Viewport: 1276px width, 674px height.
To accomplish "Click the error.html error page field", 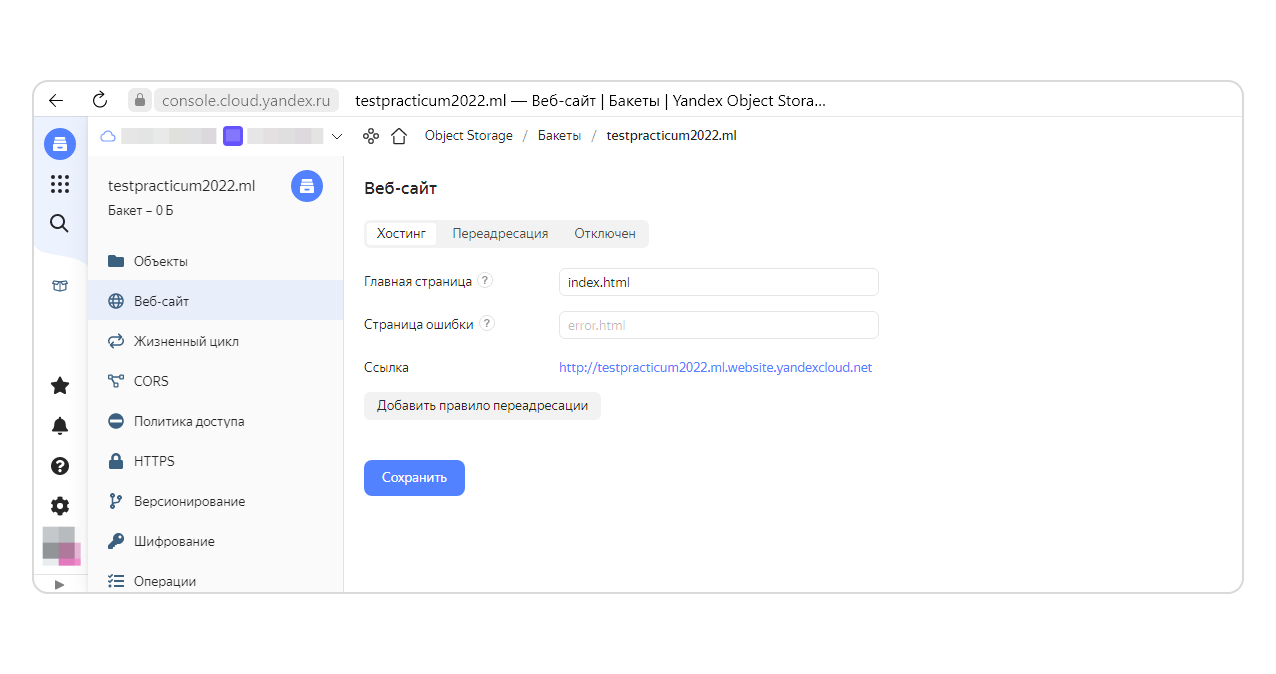I will coord(718,325).
